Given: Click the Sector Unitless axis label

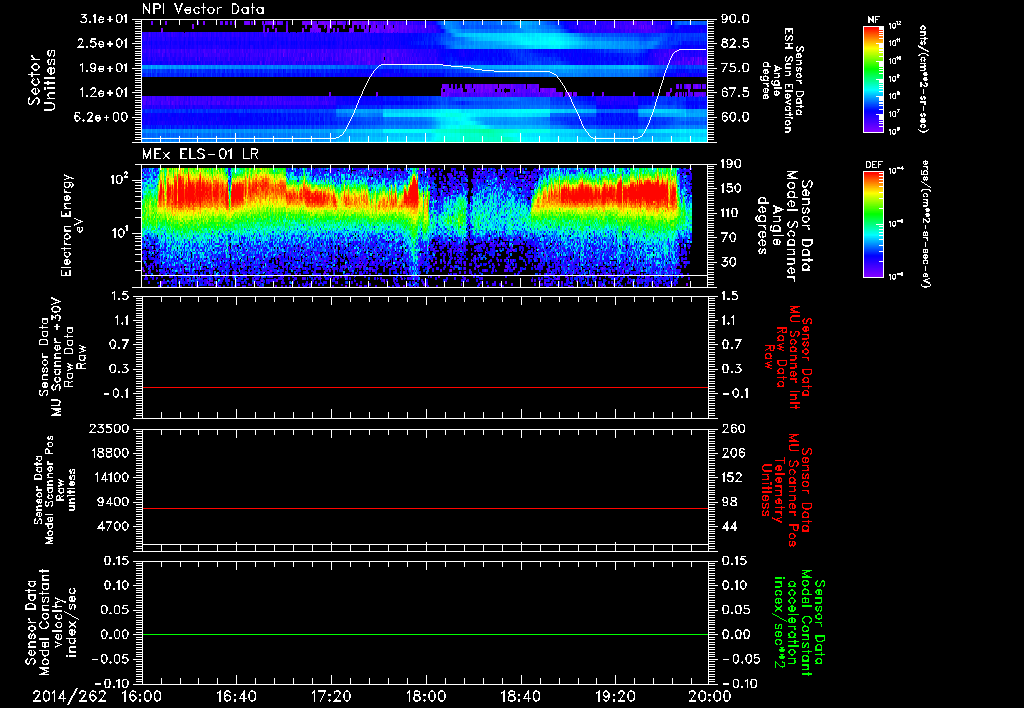Looking at the screenshot, I should (40, 80).
